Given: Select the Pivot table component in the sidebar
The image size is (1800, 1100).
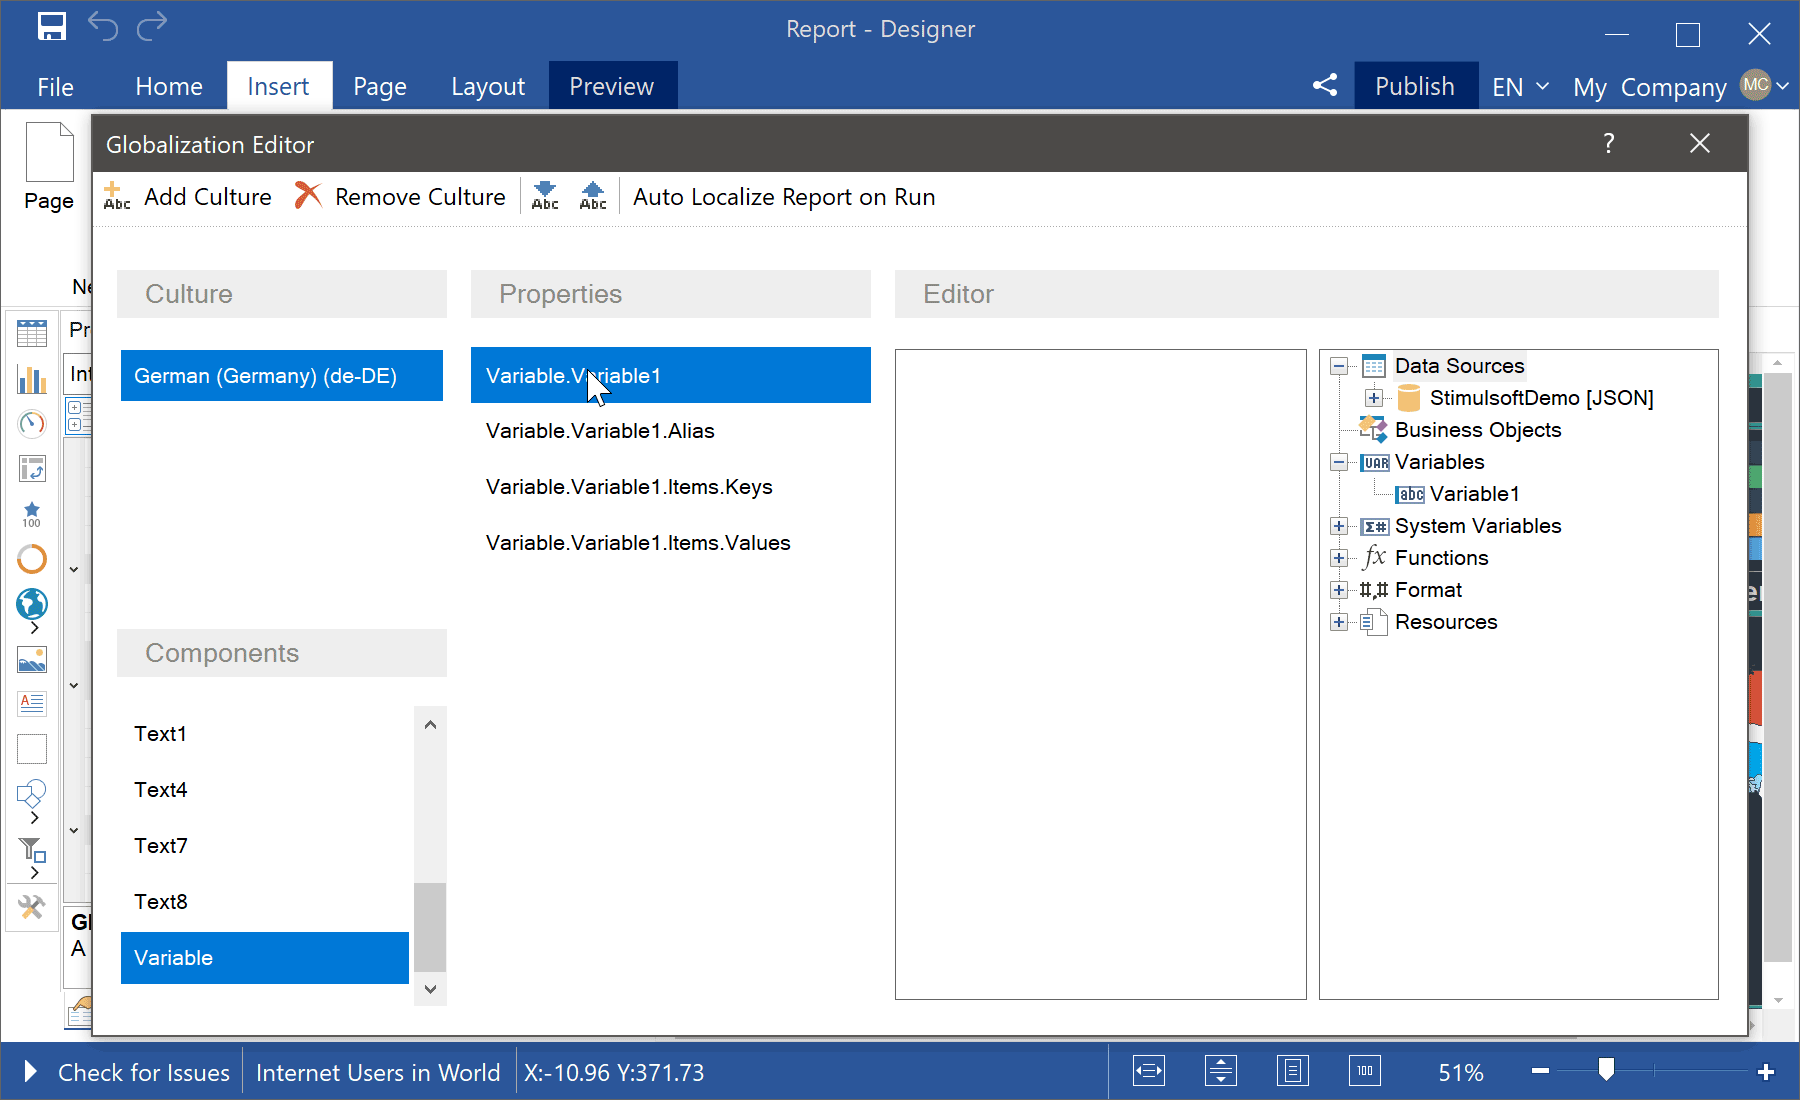Looking at the screenshot, I should click(x=32, y=469).
